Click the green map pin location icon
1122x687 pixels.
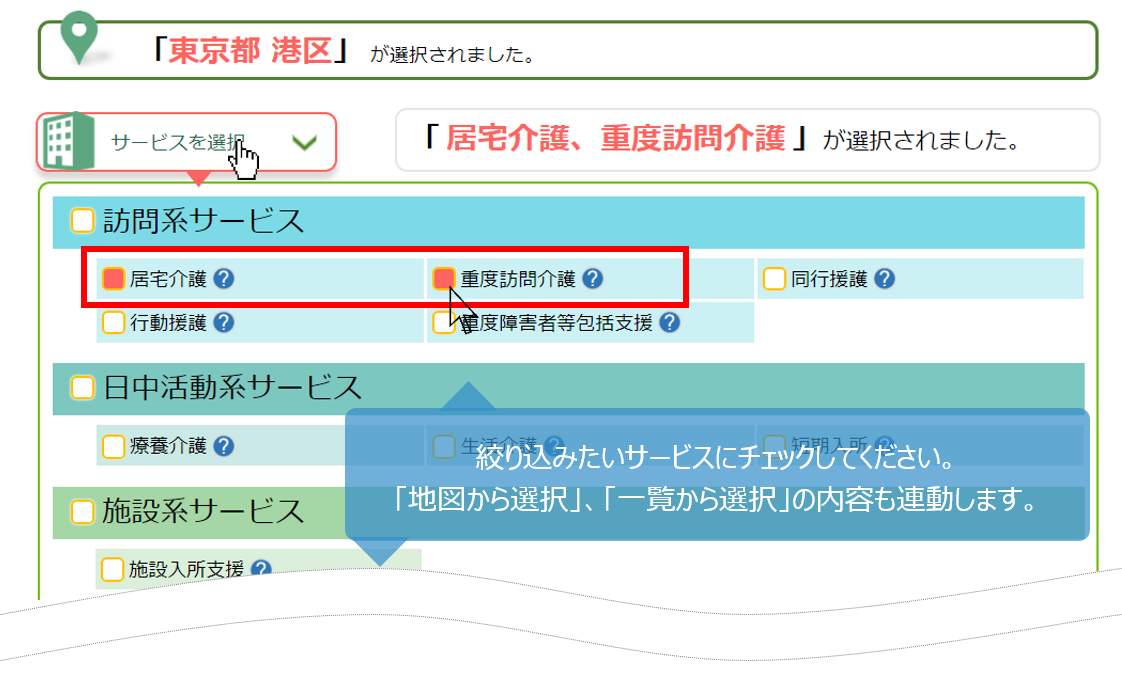click(79, 37)
